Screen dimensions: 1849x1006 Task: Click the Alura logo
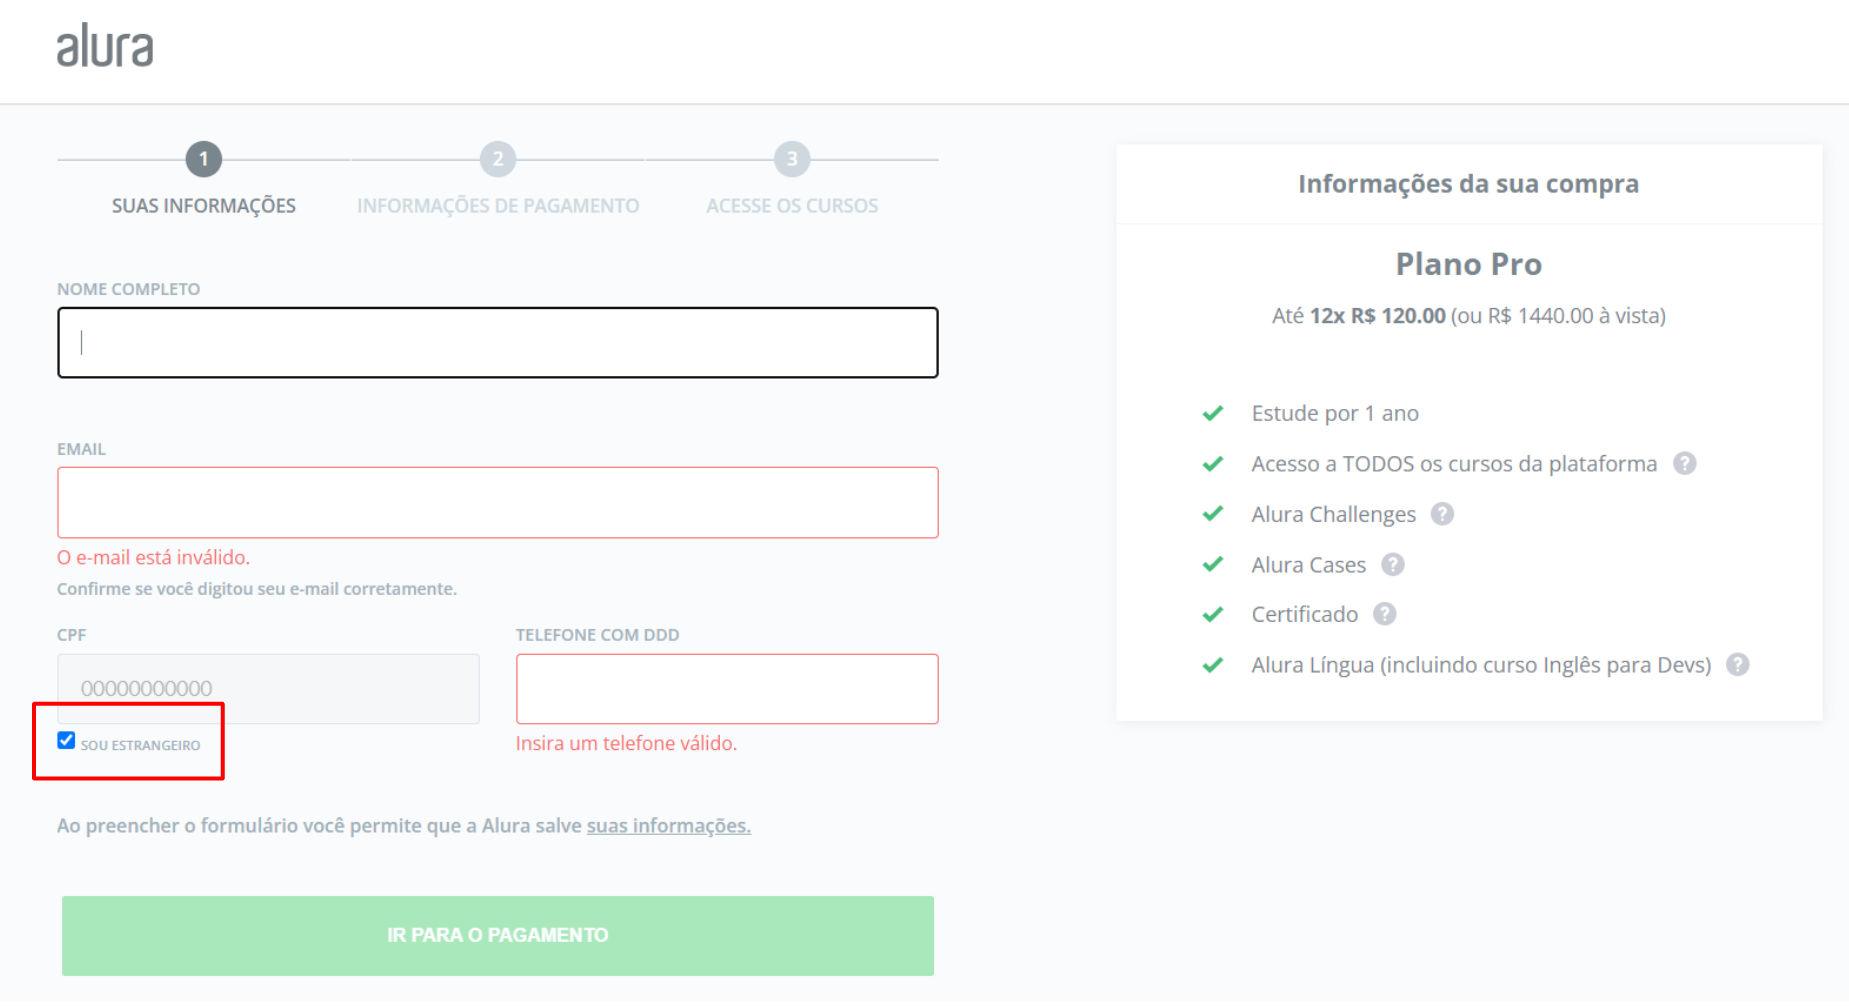105,46
